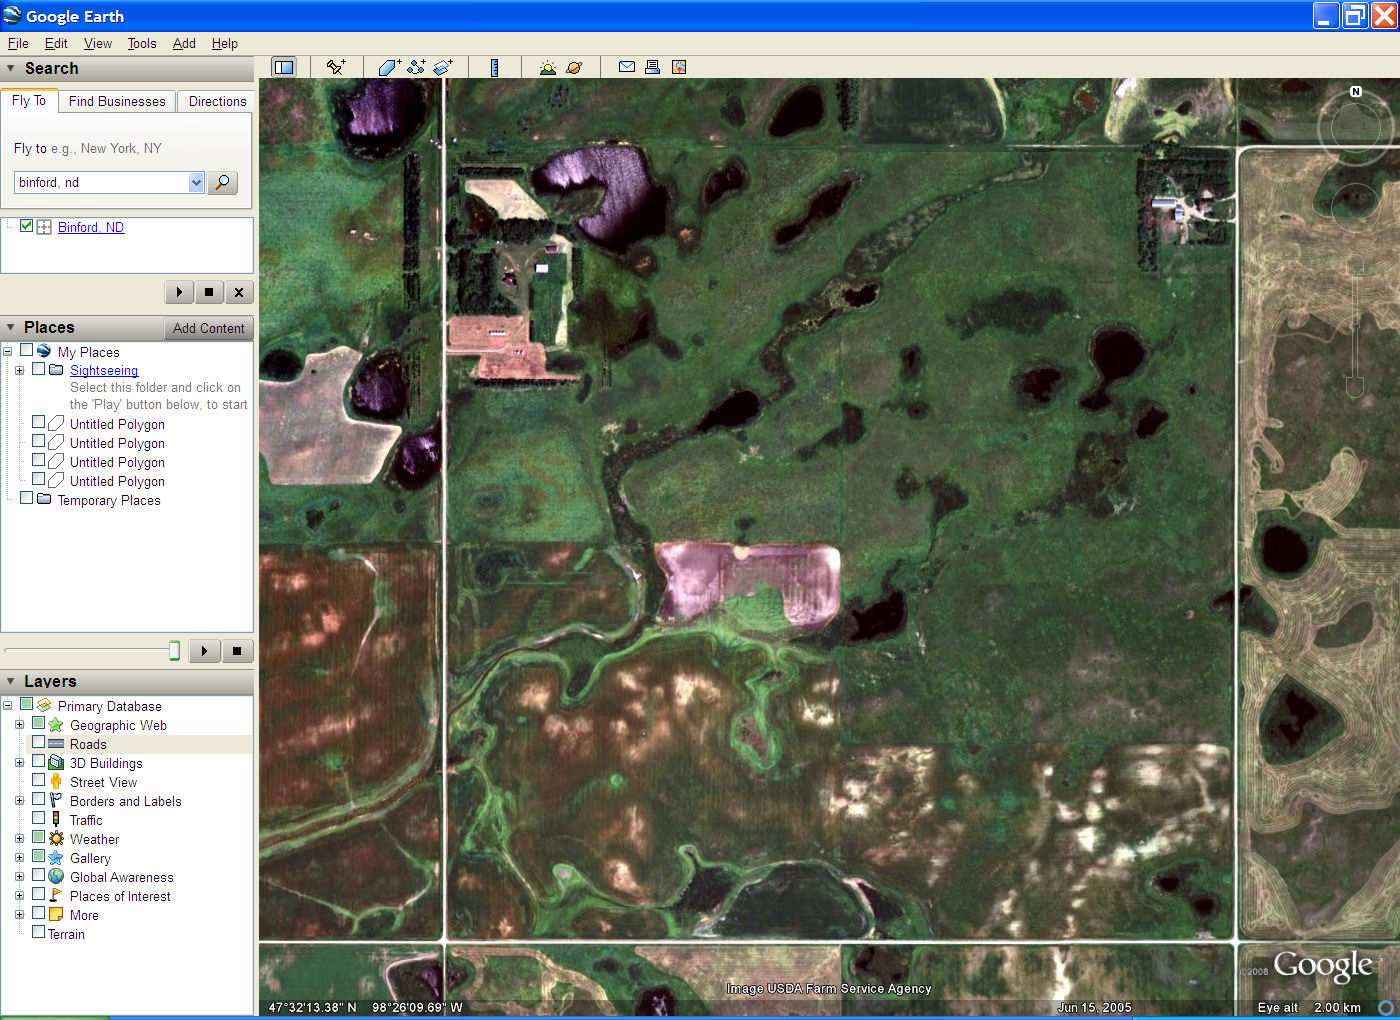
Task: Open the File menu
Action: [x=18, y=43]
